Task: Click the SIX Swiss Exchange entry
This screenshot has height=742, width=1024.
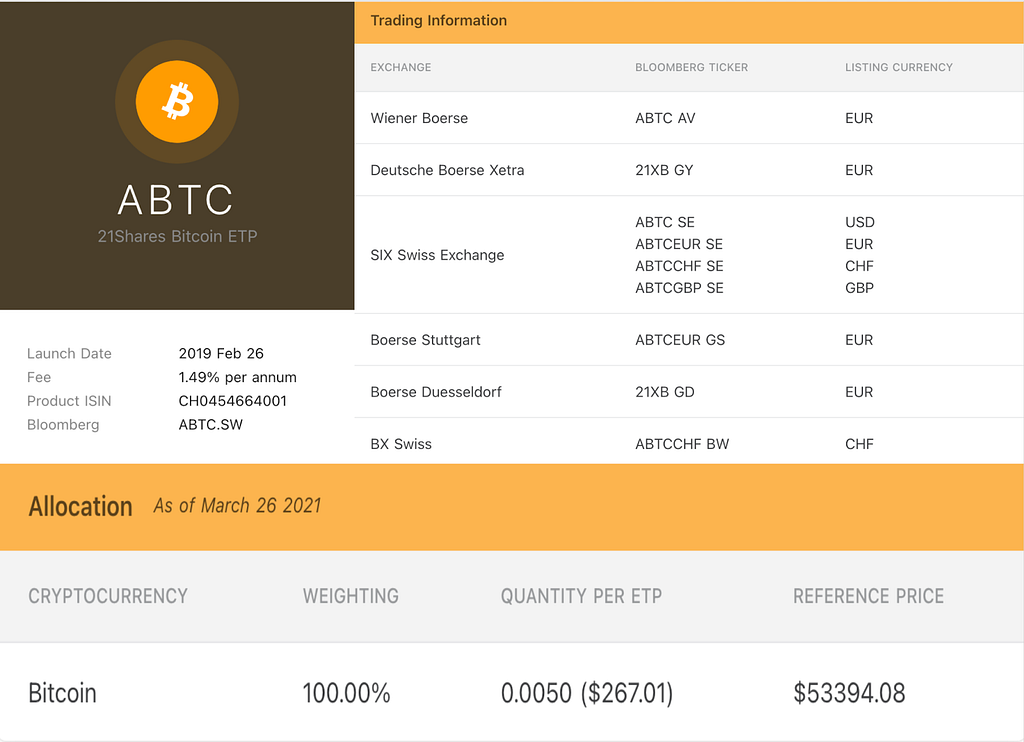Action: click(437, 255)
